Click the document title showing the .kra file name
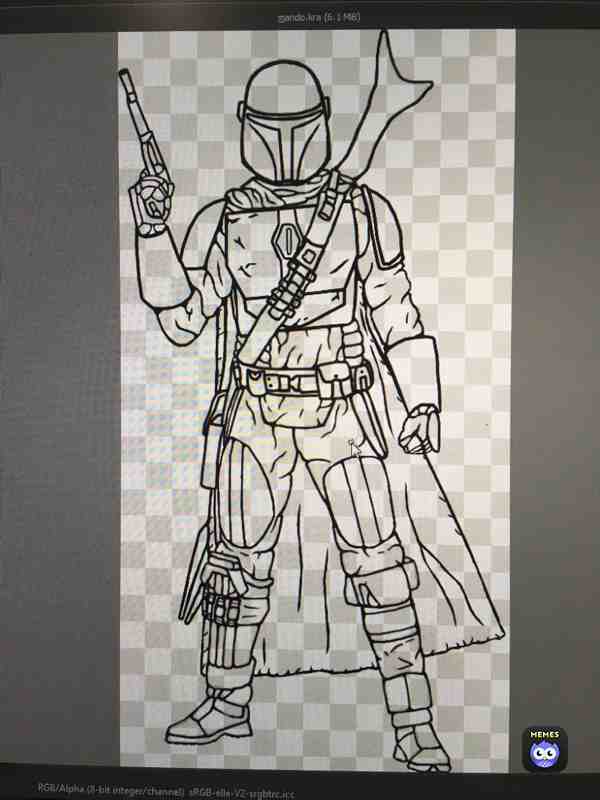 pos(319,17)
